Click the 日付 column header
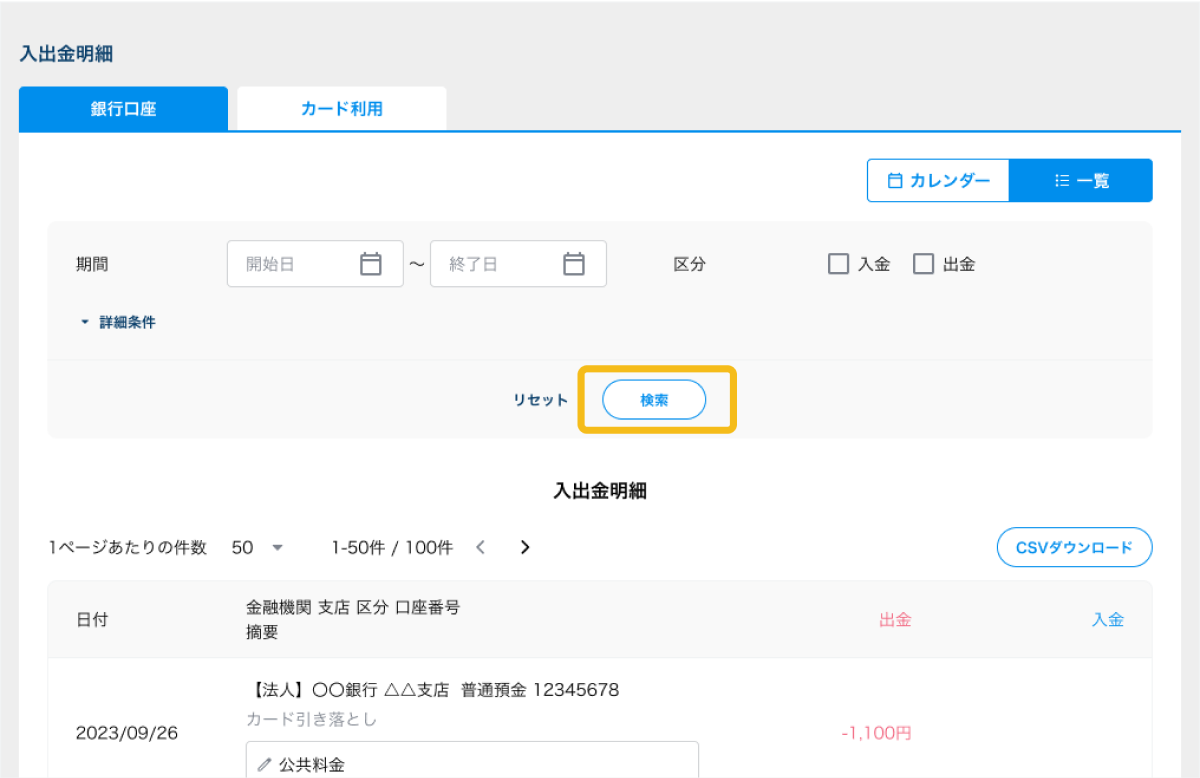1200x778 pixels. (92, 619)
